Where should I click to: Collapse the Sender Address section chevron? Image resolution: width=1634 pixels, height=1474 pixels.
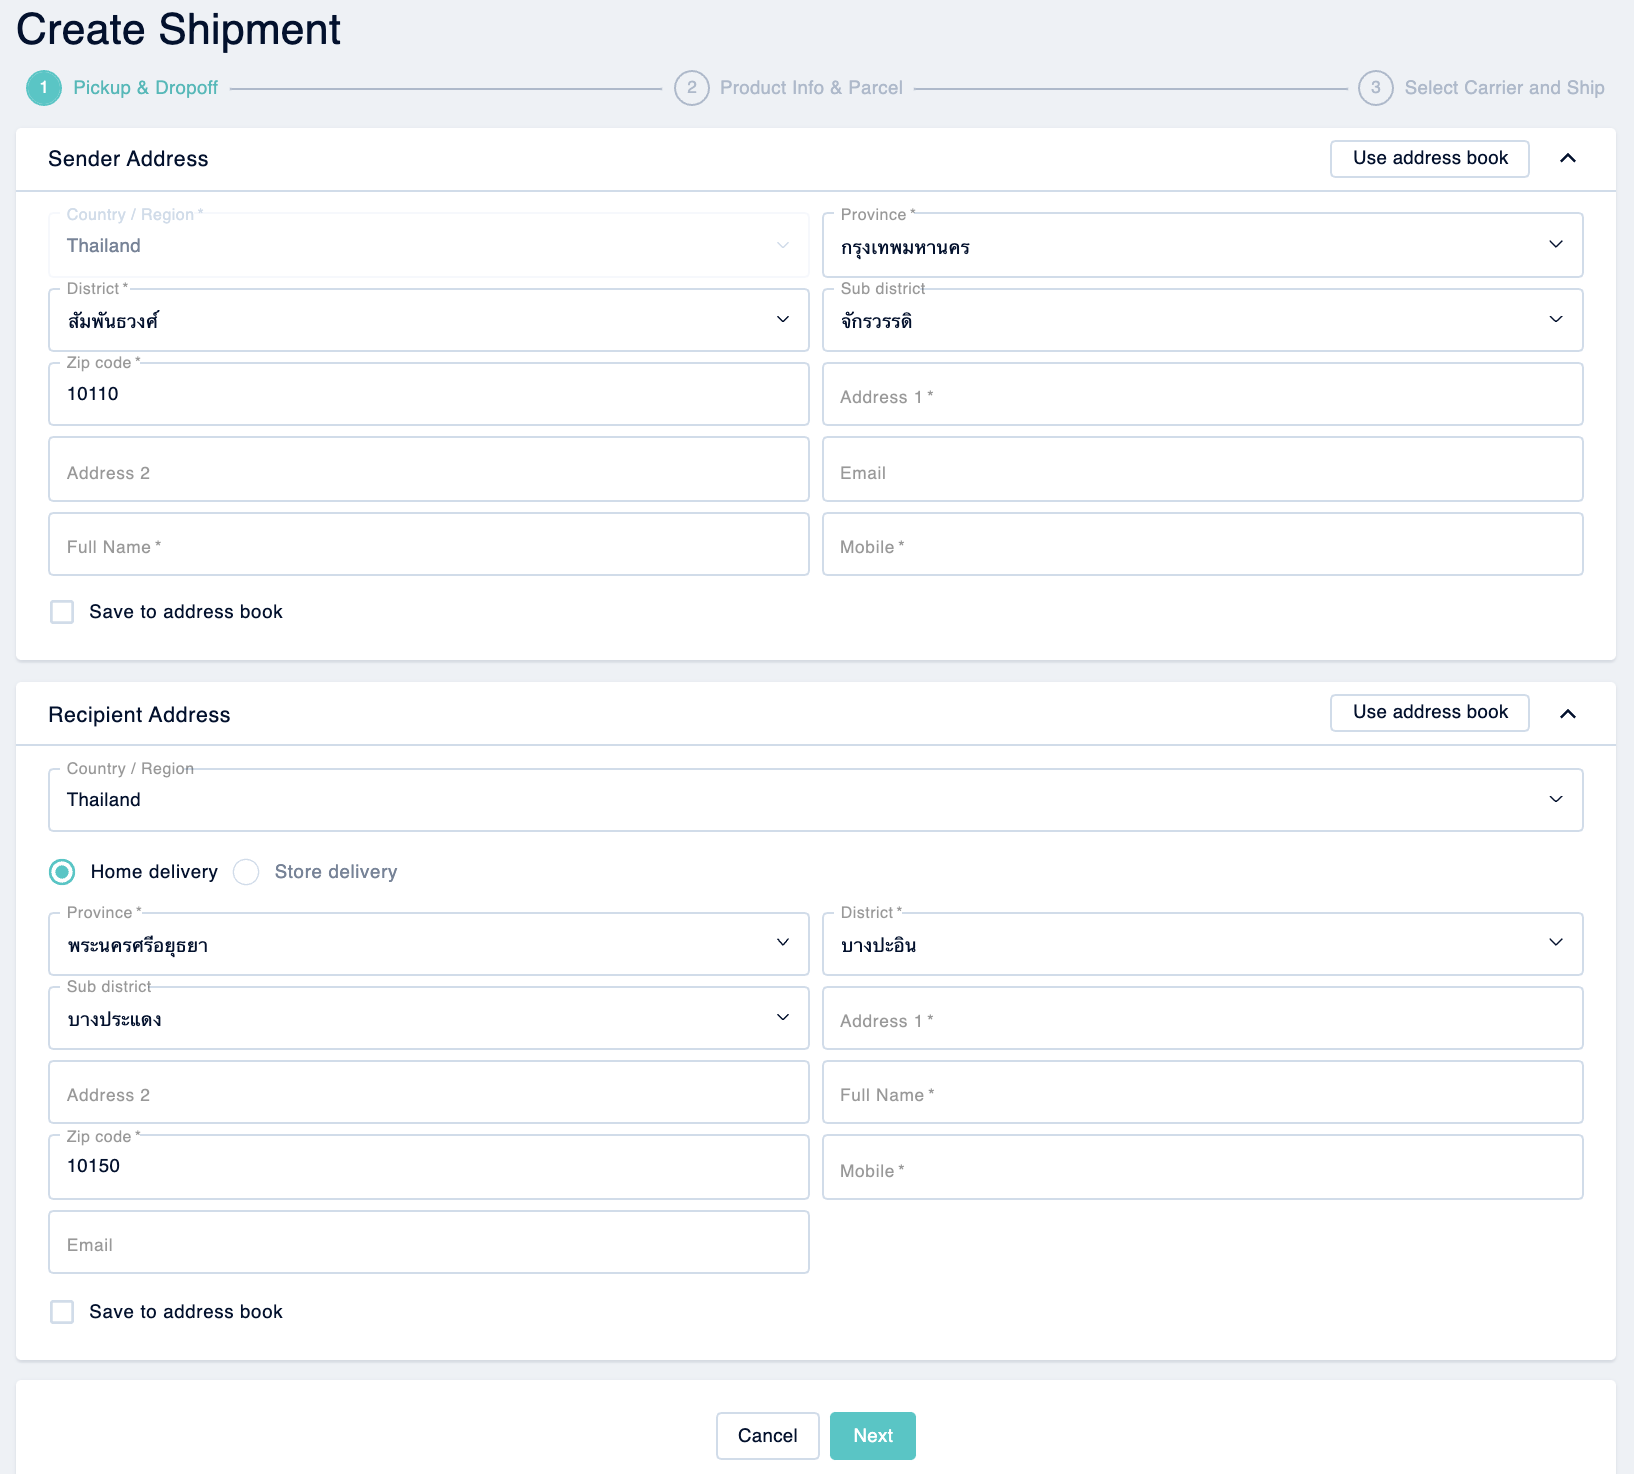(1567, 158)
